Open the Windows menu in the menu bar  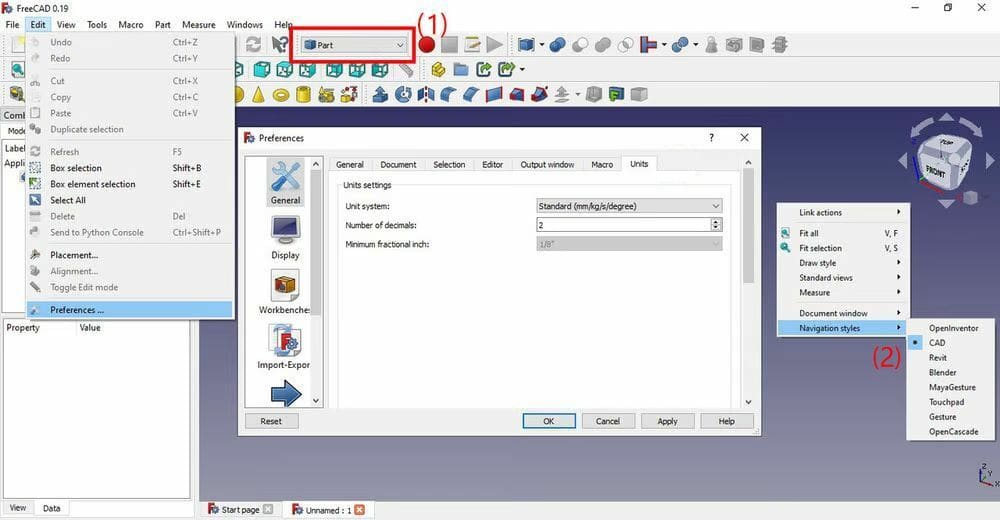coord(244,24)
